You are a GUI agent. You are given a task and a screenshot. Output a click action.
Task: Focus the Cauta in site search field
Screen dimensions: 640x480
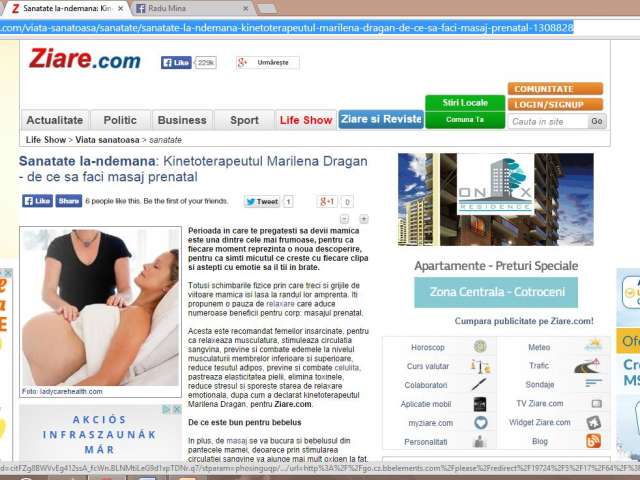pos(548,122)
